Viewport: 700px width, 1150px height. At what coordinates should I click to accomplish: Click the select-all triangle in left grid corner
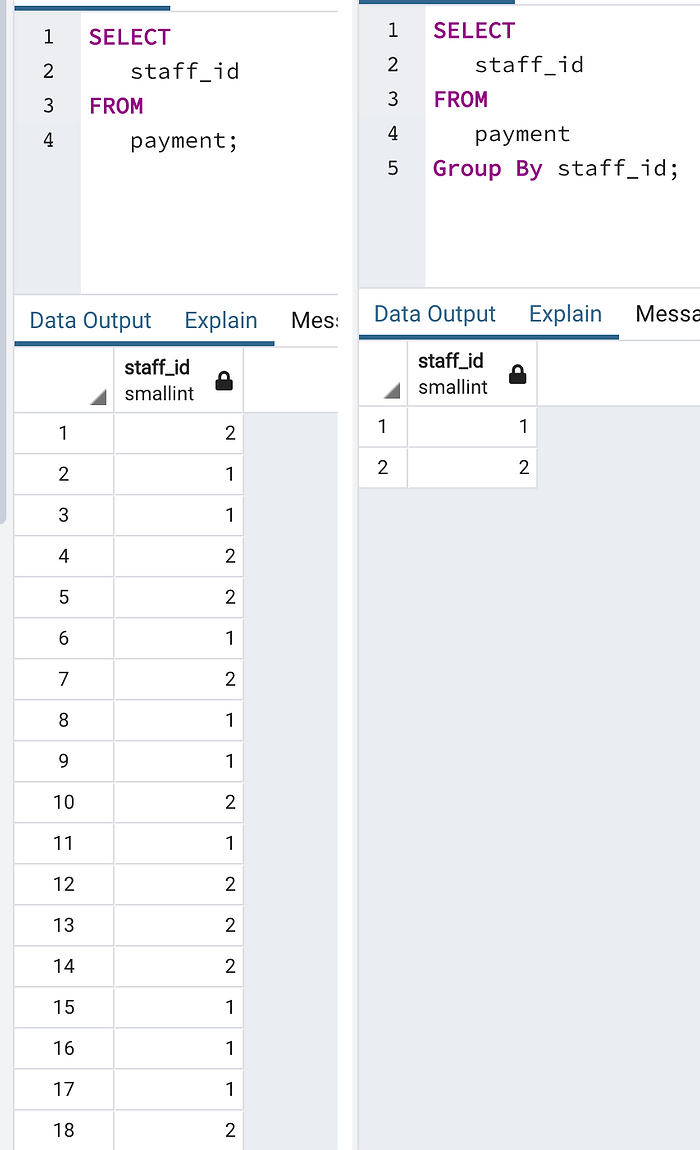[98, 398]
